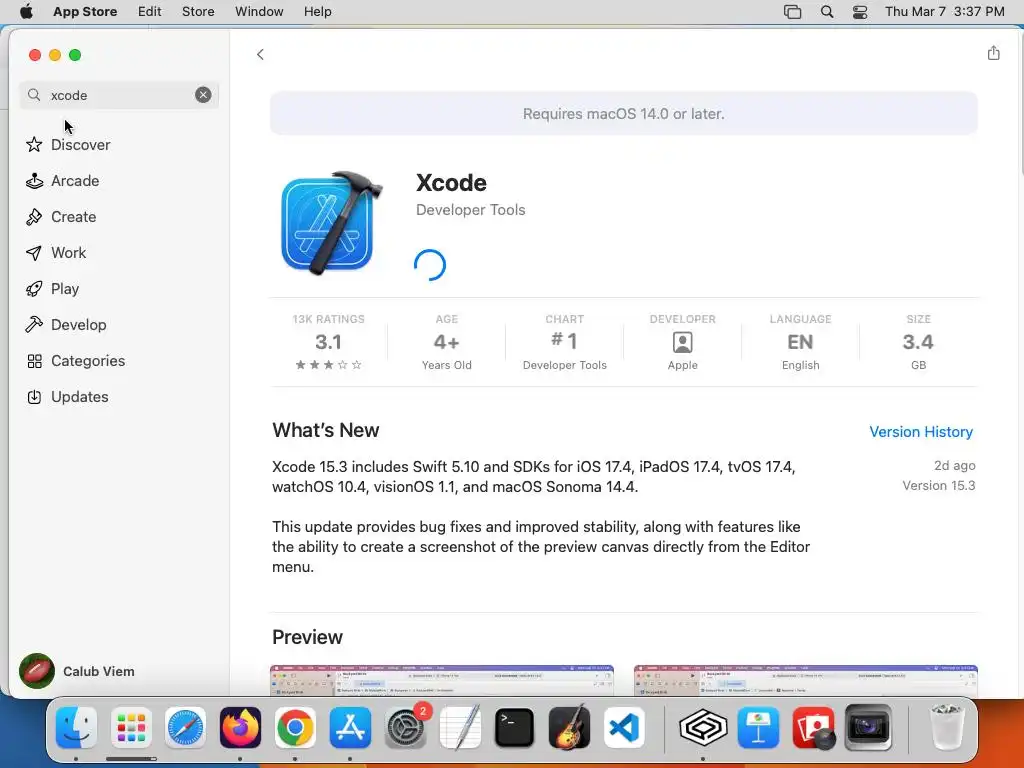Open Version History link

coord(921,432)
